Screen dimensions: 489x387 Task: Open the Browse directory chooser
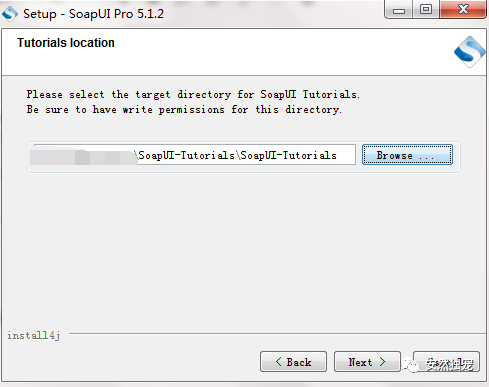(x=407, y=155)
